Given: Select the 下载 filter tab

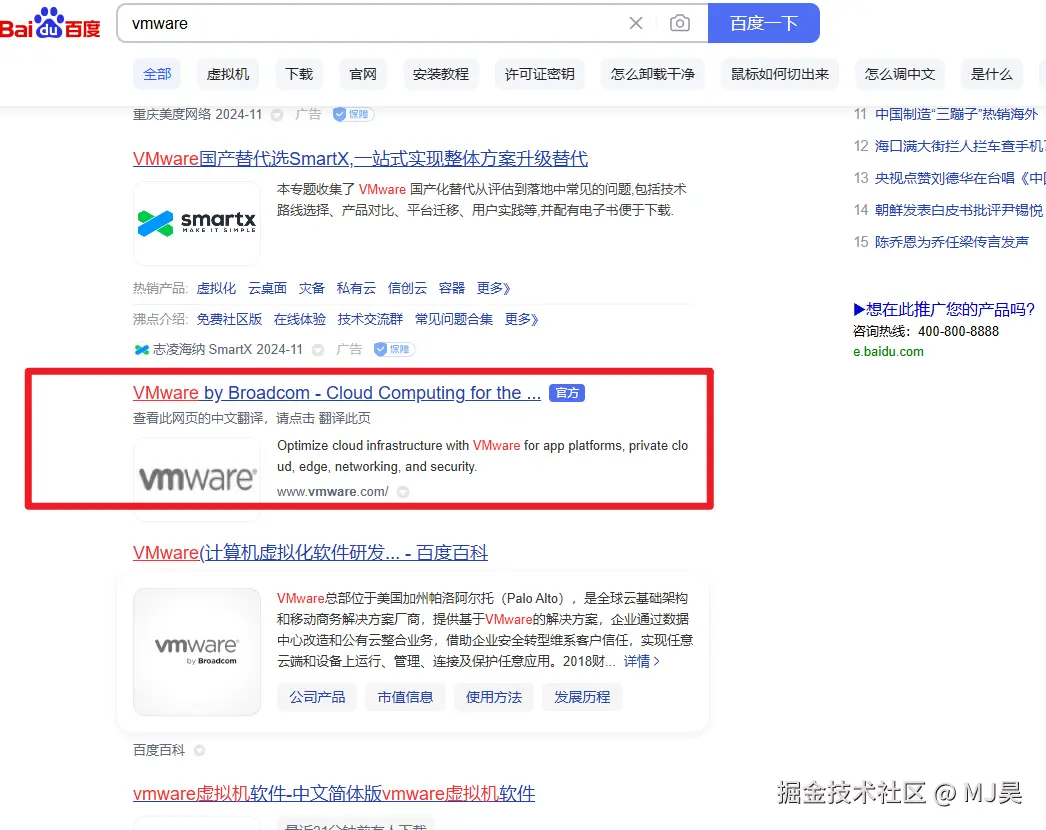Looking at the screenshot, I should click(299, 74).
